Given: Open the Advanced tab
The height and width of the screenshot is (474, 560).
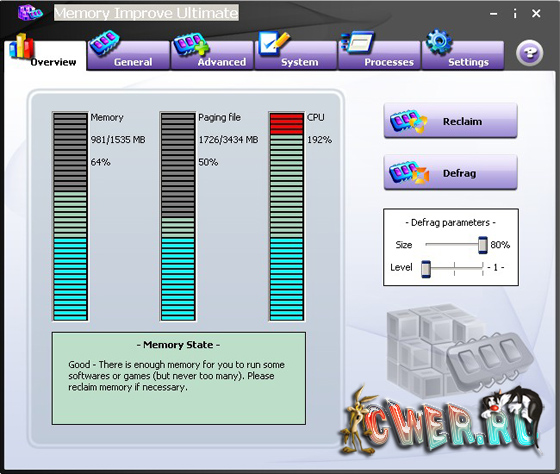Looking at the screenshot, I should pos(212,56).
